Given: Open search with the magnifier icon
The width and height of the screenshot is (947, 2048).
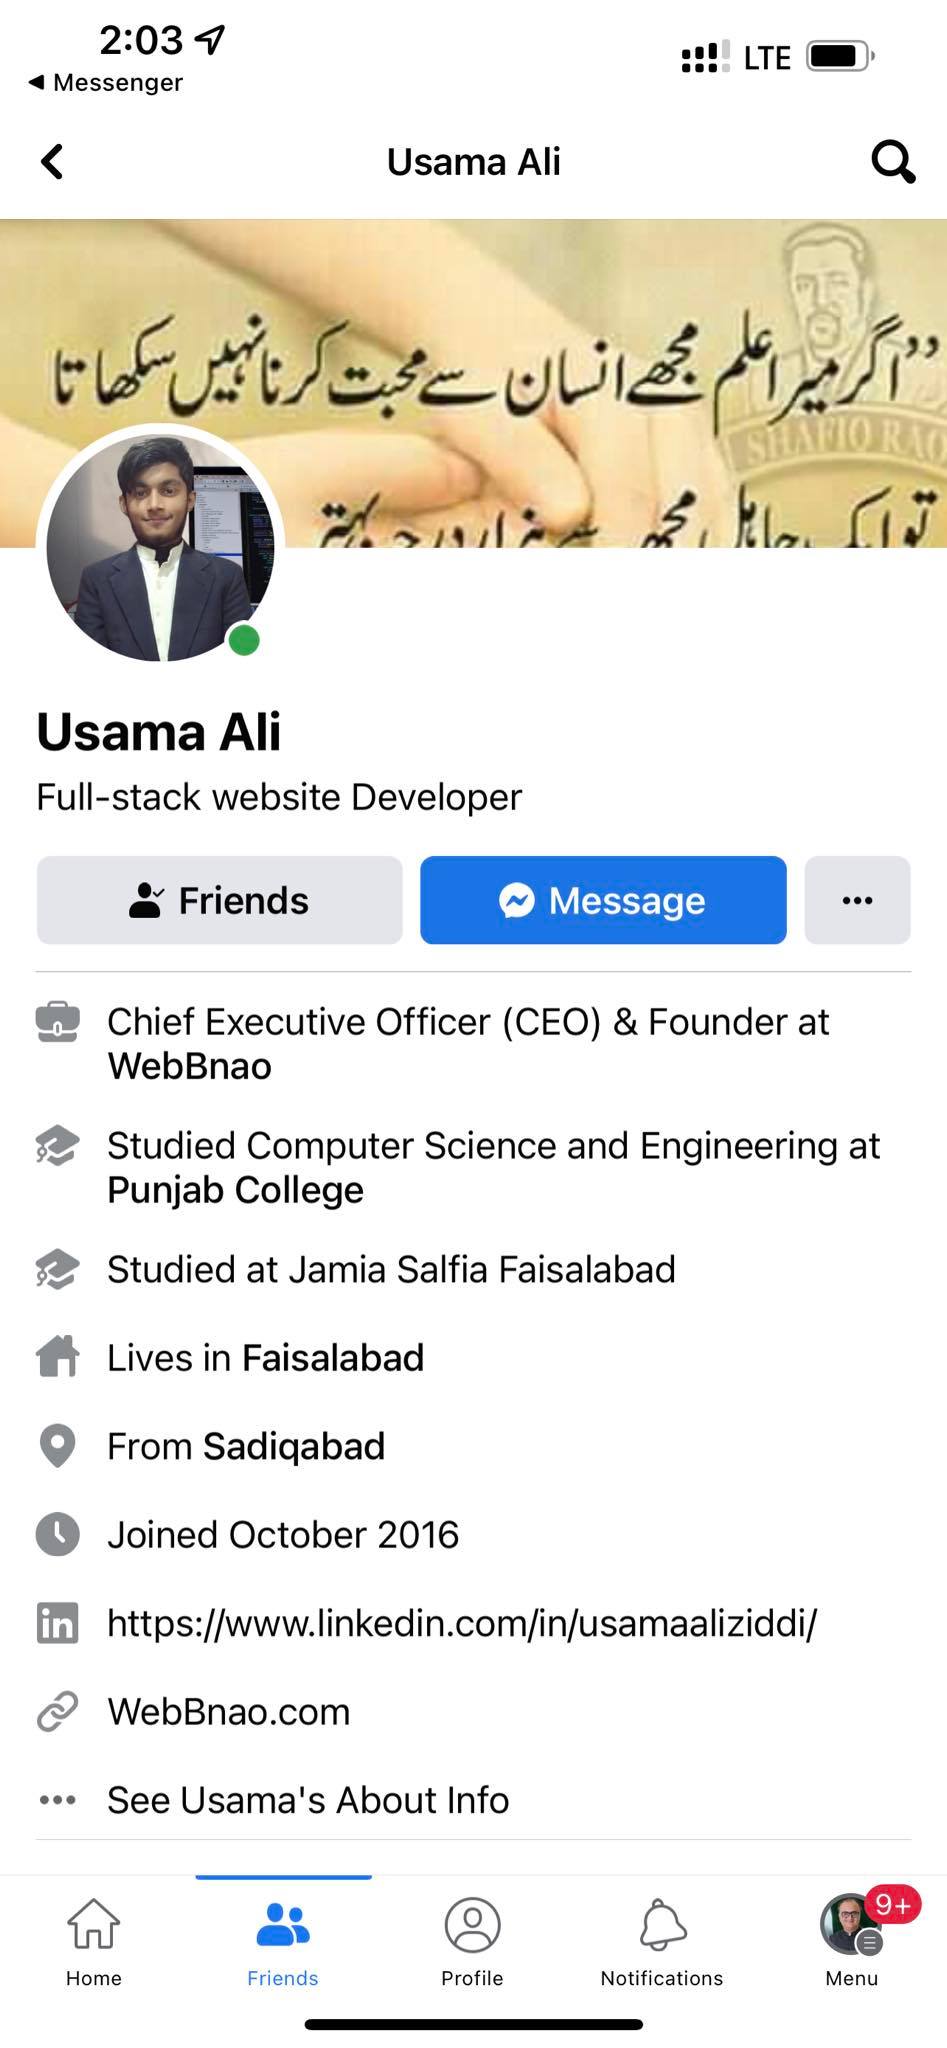Looking at the screenshot, I should 892,161.
